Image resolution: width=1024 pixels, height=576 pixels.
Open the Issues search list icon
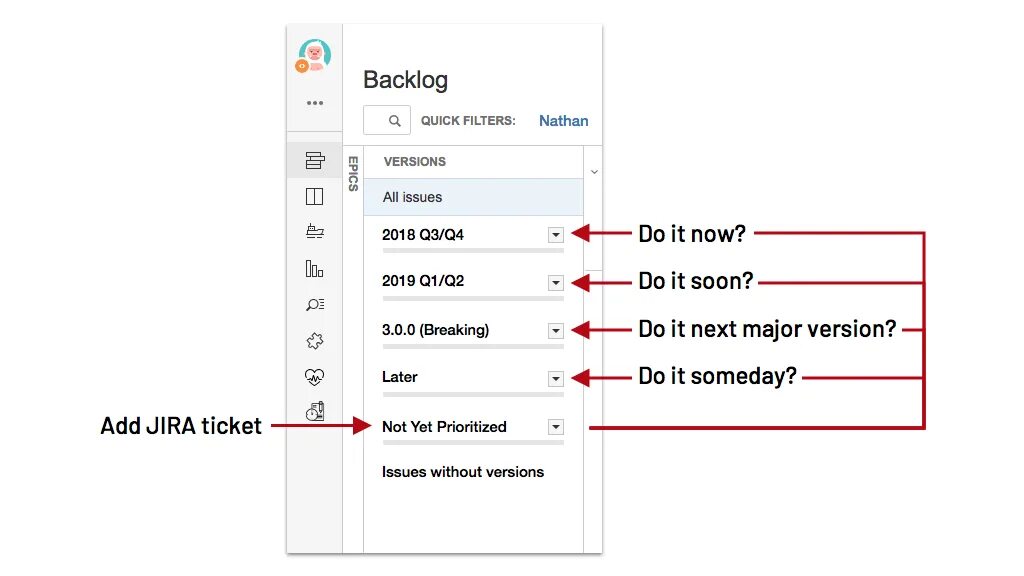point(315,304)
